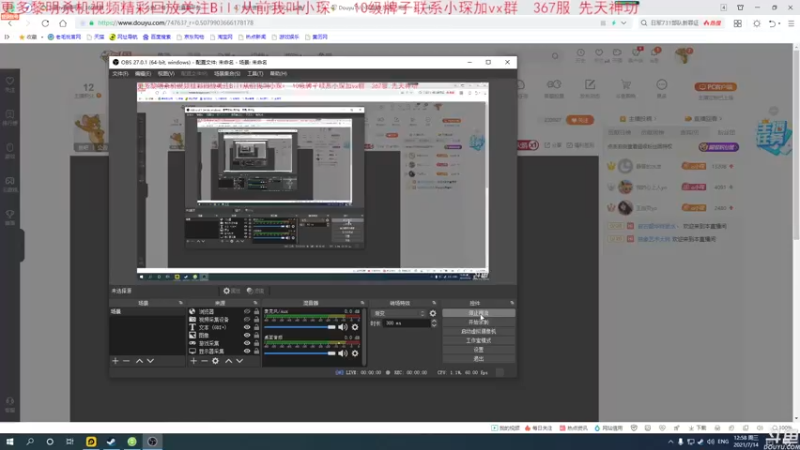Open 麦克风/Aux audio settings gear

pos(355,327)
